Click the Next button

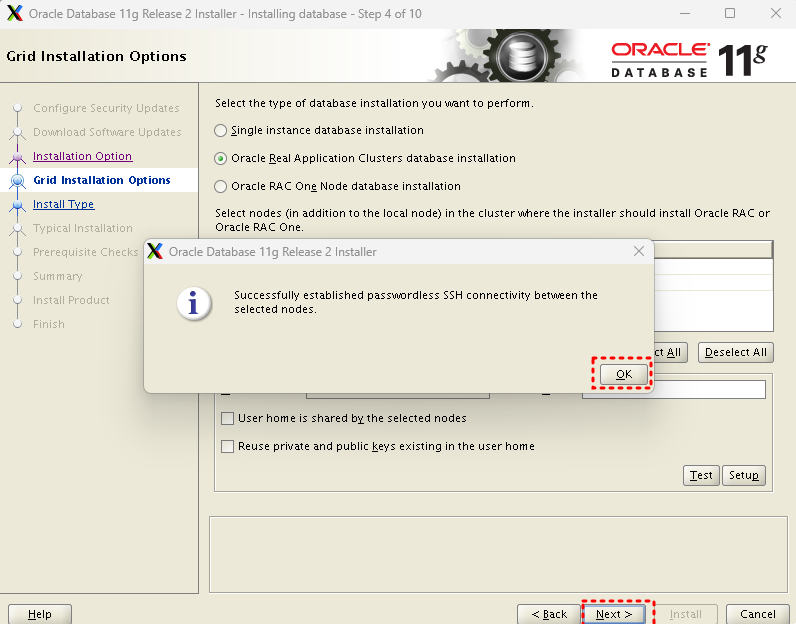(614, 614)
